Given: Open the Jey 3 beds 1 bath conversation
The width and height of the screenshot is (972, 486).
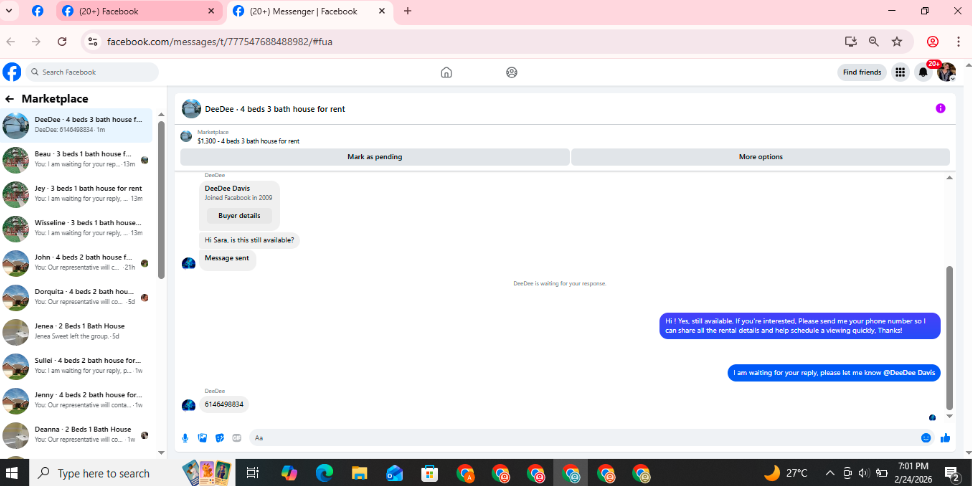Looking at the screenshot, I should (76, 195).
